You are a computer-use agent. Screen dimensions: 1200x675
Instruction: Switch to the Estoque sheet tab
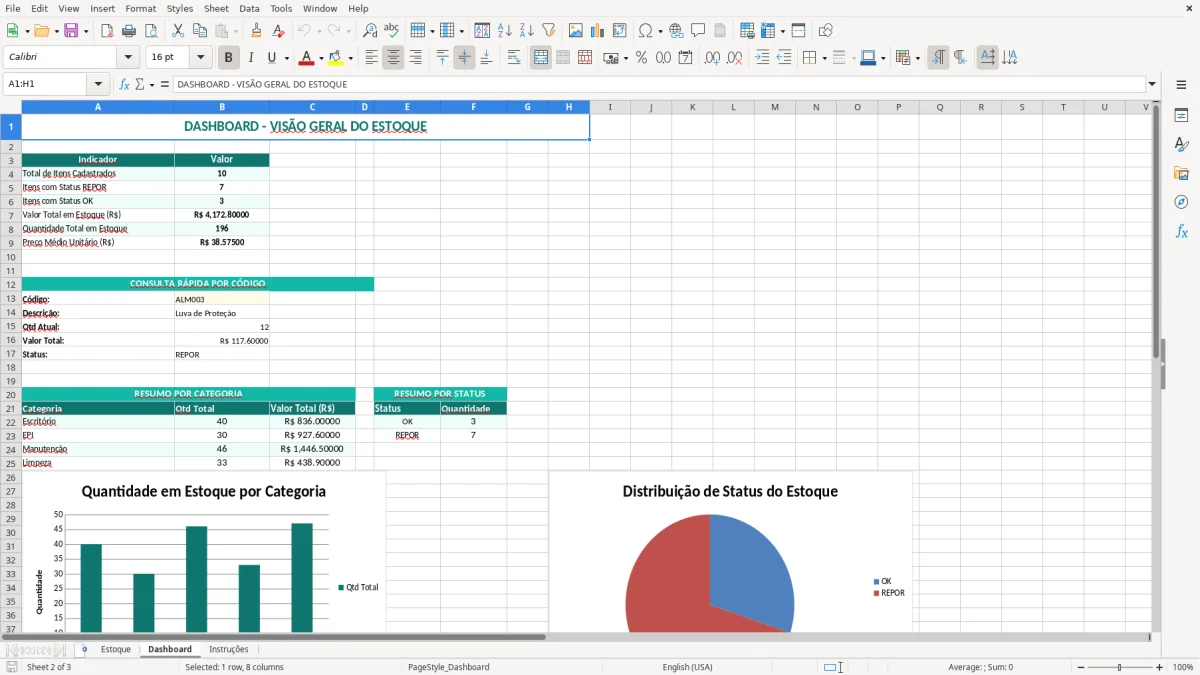pyautogui.click(x=116, y=649)
